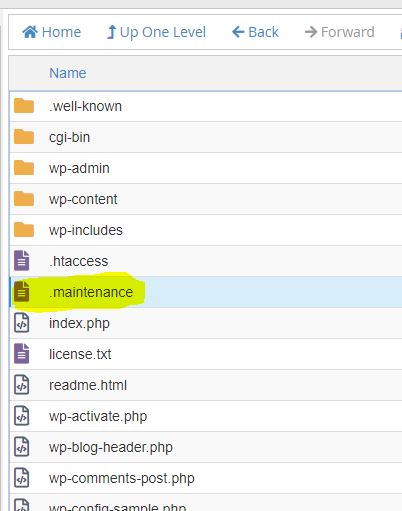402x511 pixels.
Task: Select the wp-content folder name
Action: click(x=83, y=199)
